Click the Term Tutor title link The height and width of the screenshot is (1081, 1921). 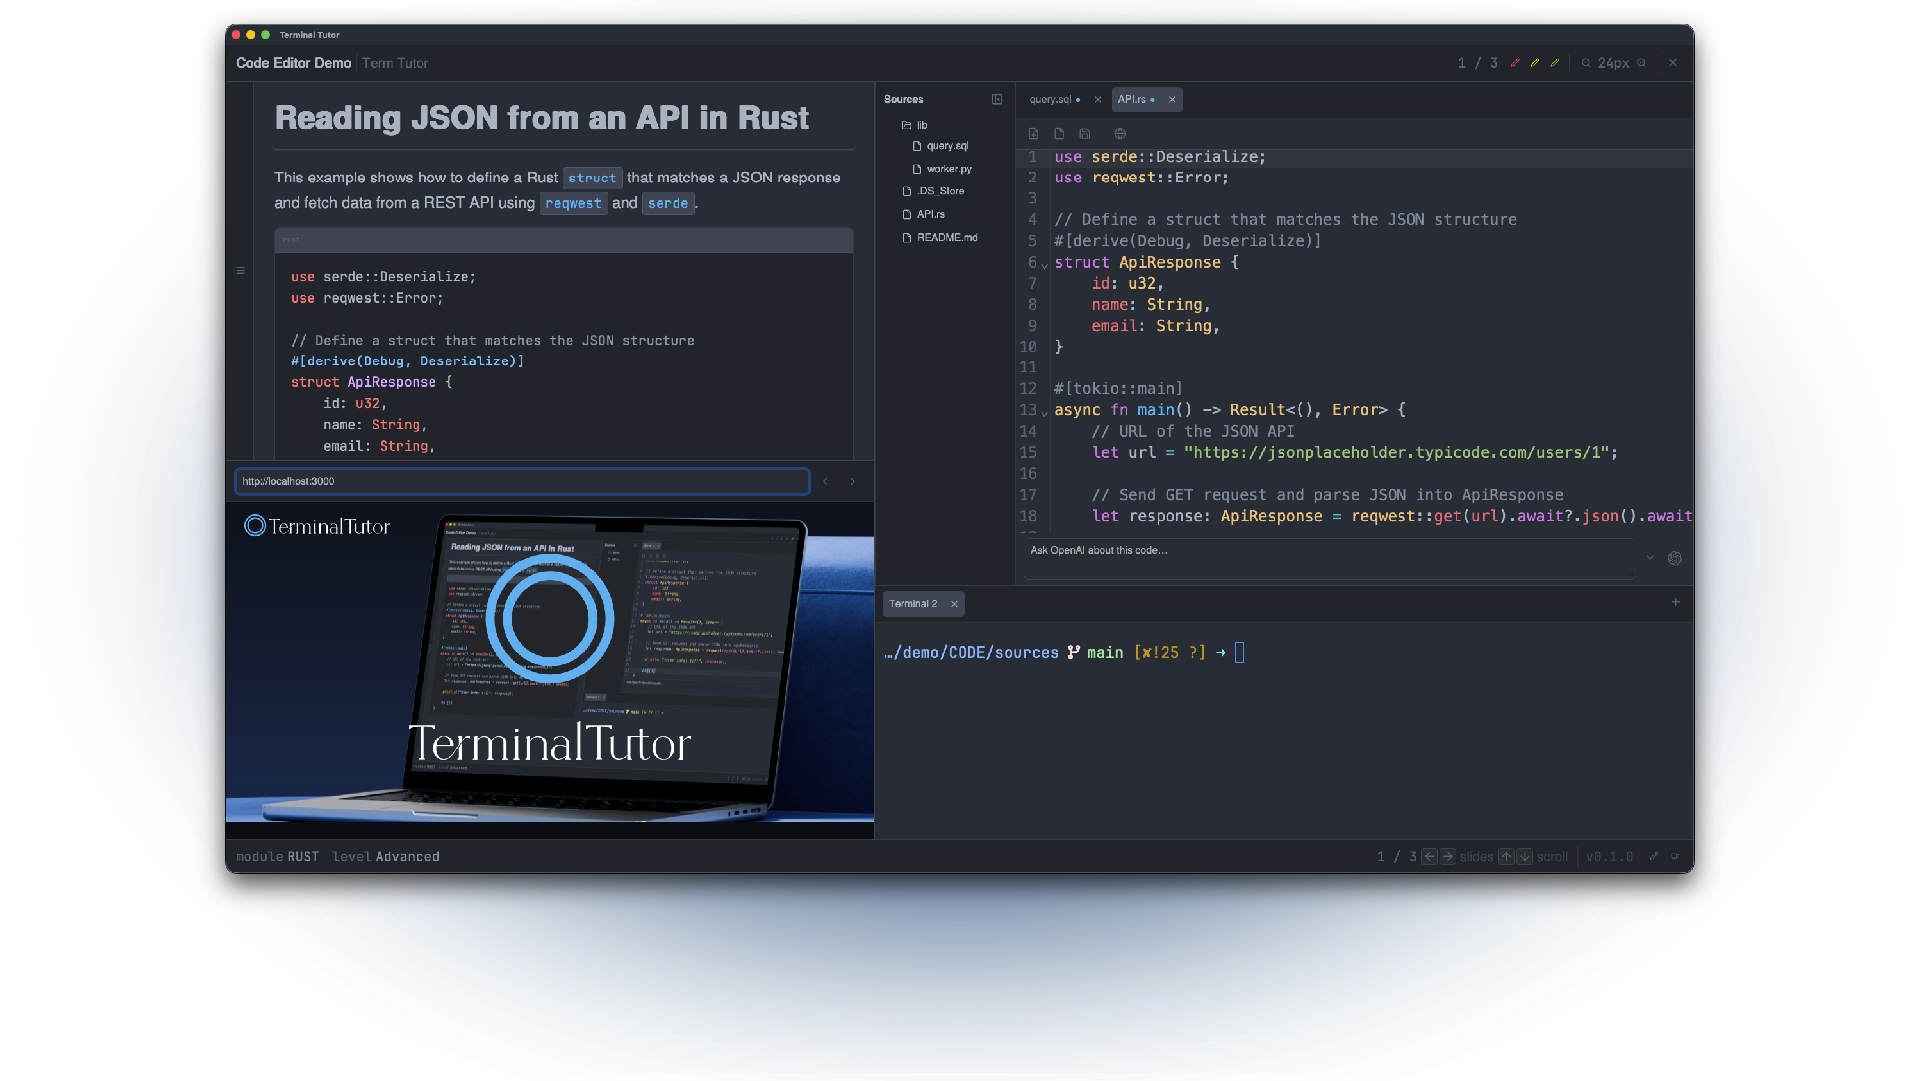point(395,63)
